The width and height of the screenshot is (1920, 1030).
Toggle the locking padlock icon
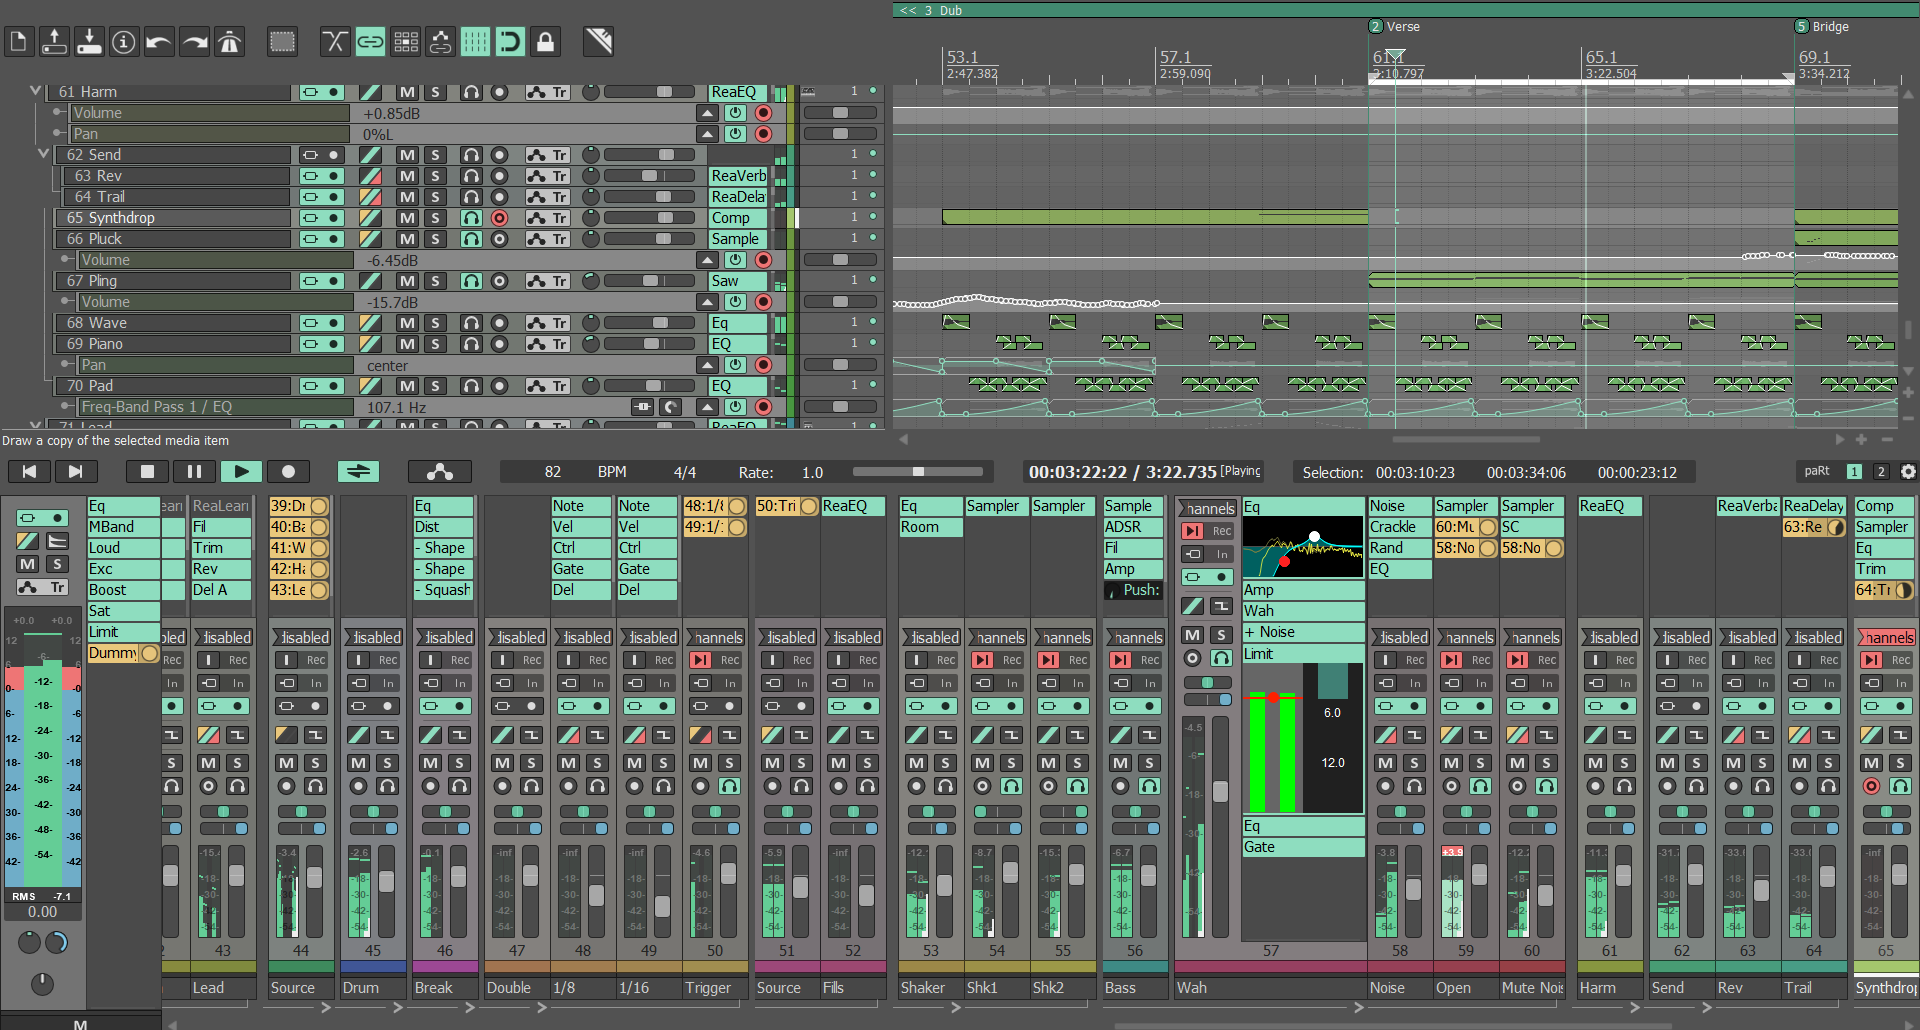[x=545, y=42]
